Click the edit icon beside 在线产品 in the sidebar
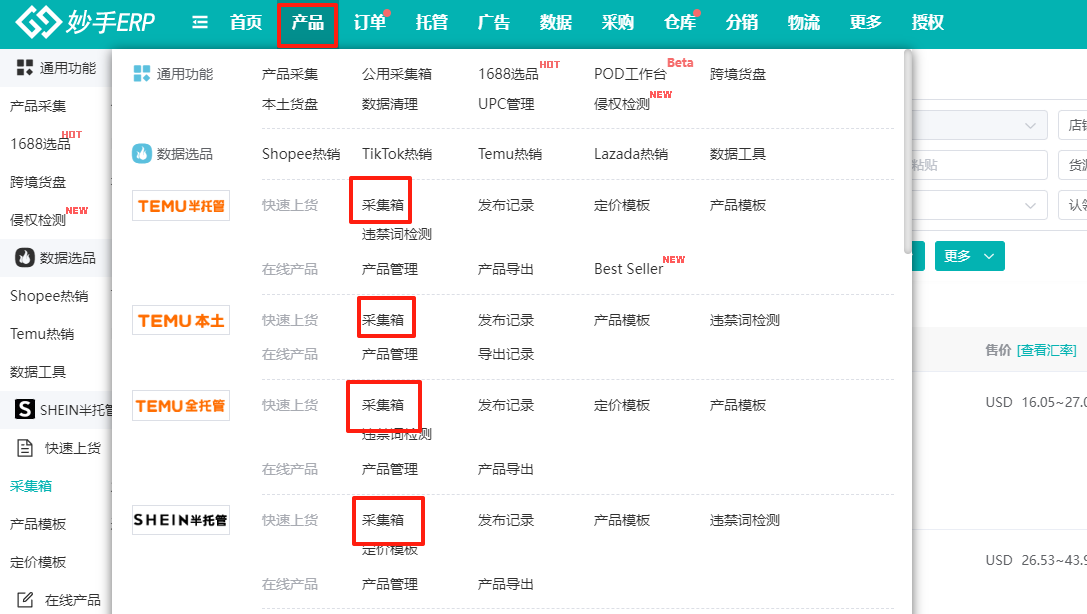This screenshot has height=614, width=1087. point(26,600)
